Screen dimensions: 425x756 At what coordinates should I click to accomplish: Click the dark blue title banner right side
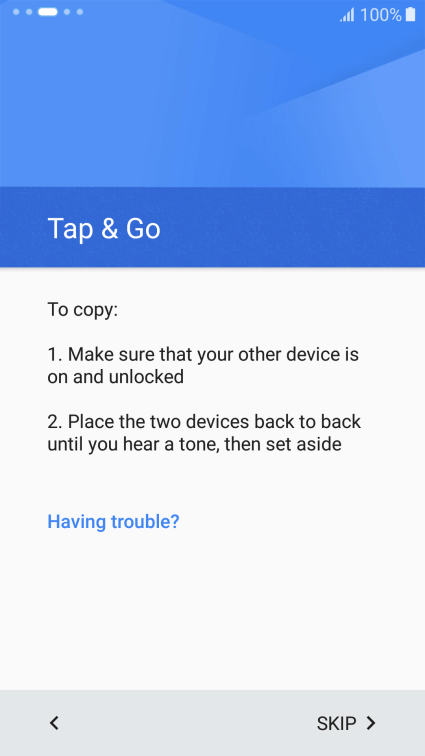[x=314, y=228]
